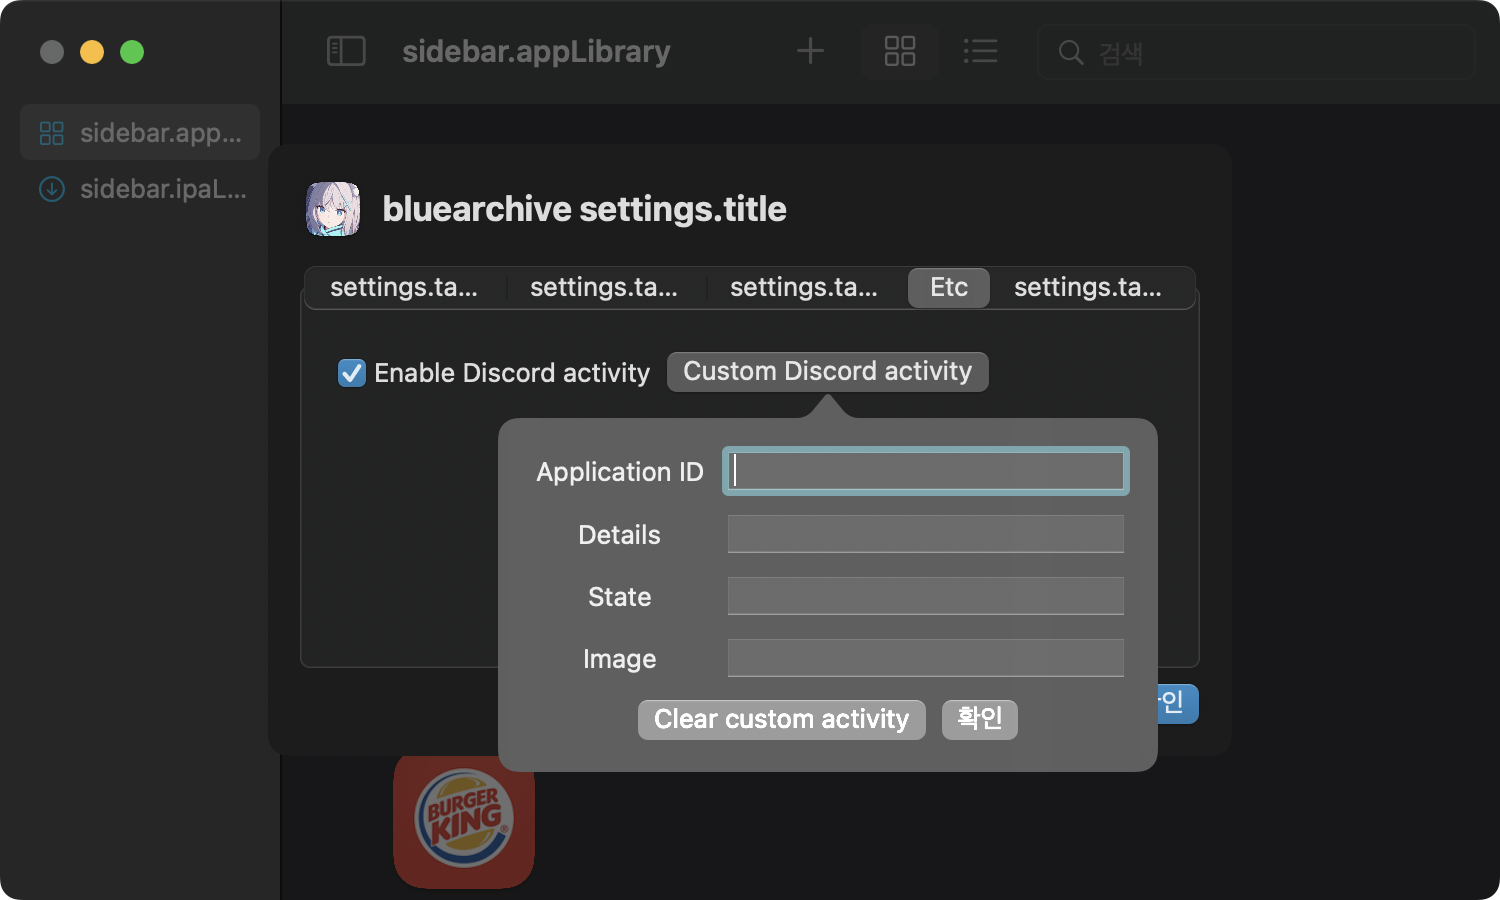Viewport: 1500px width, 900px height.
Task: Open the first settings.ta... tab
Action: point(404,287)
